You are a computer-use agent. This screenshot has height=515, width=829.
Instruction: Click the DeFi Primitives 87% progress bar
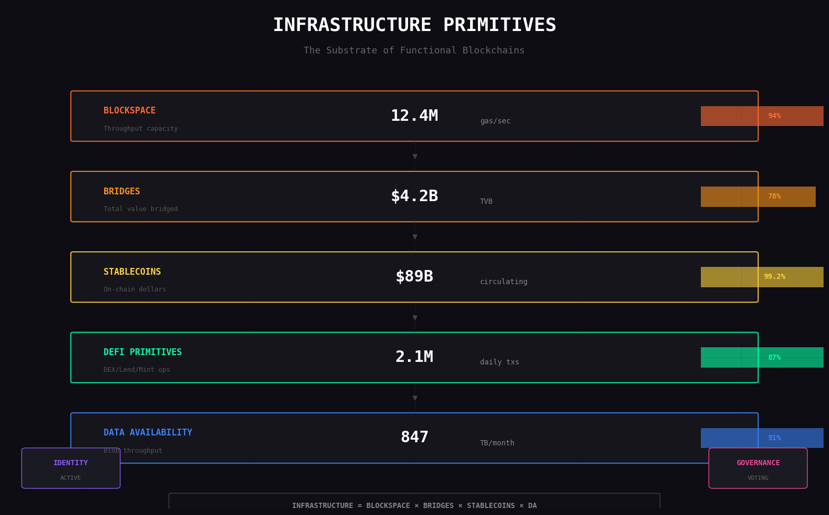point(761,358)
